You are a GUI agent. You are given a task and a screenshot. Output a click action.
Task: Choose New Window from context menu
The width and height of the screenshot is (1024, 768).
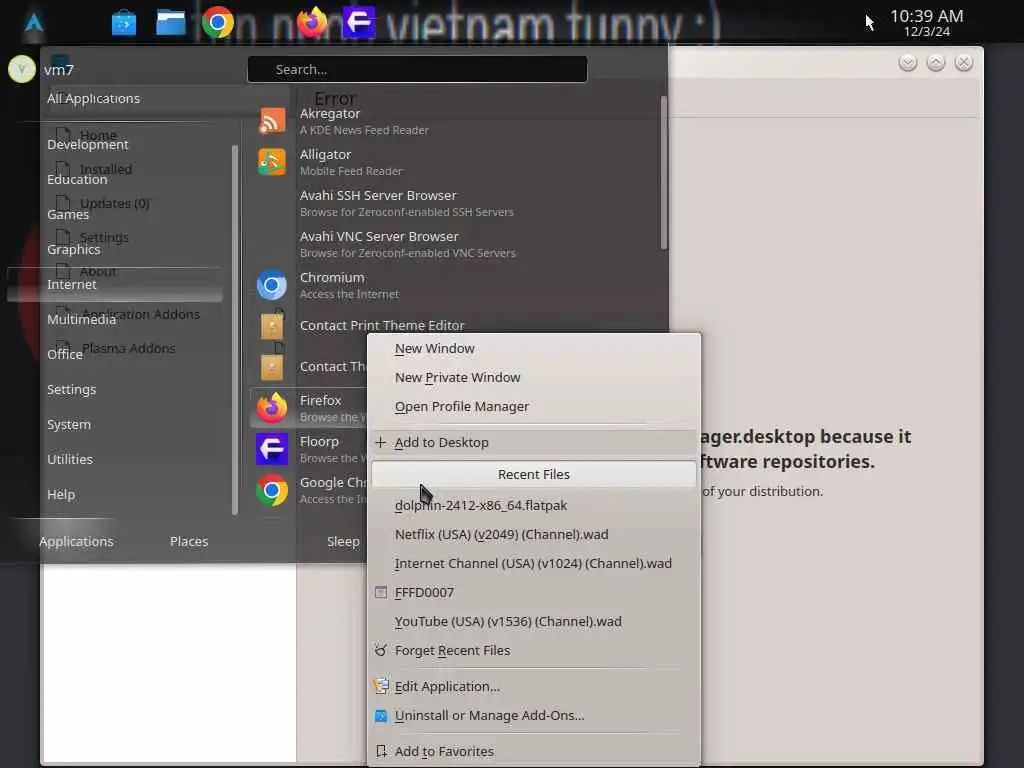tap(534, 349)
